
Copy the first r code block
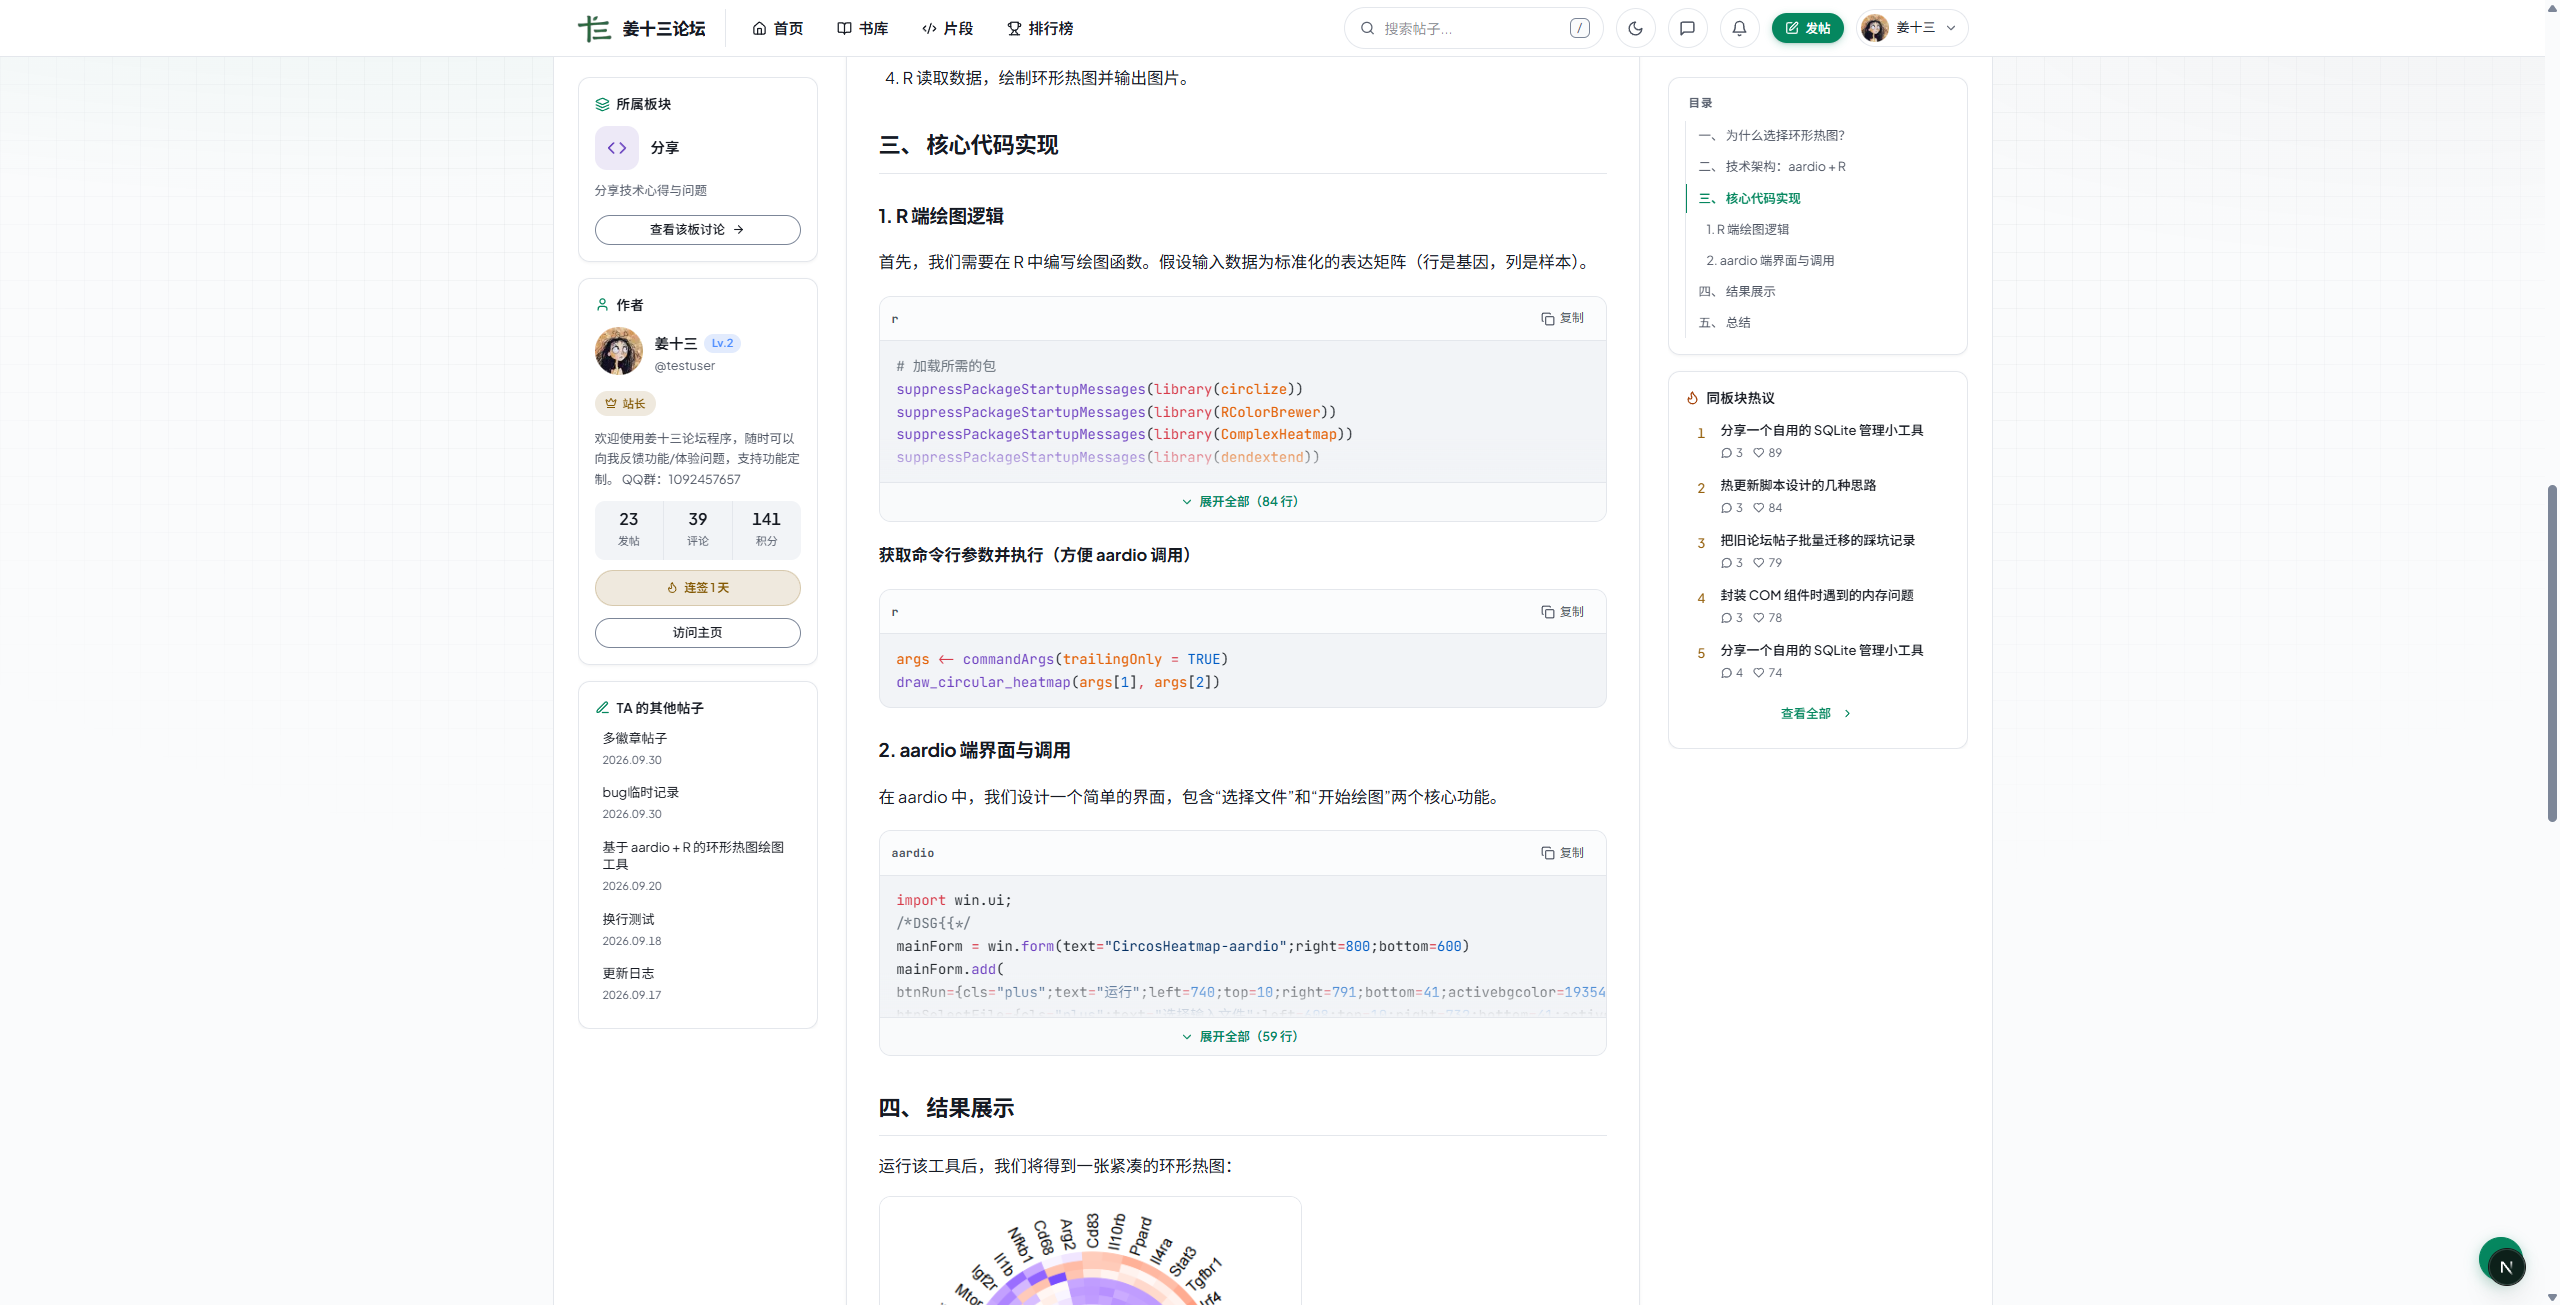[1562, 318]
